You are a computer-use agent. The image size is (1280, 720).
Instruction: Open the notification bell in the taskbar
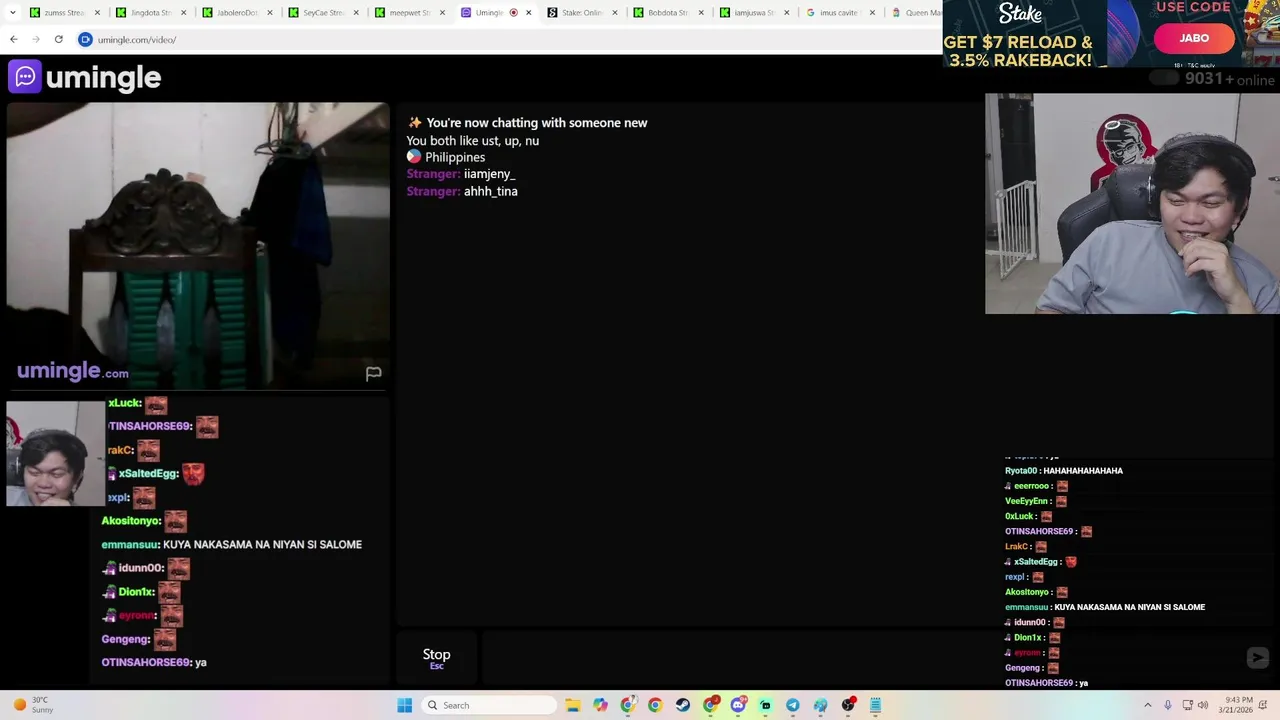click(x=1265, y=705)
